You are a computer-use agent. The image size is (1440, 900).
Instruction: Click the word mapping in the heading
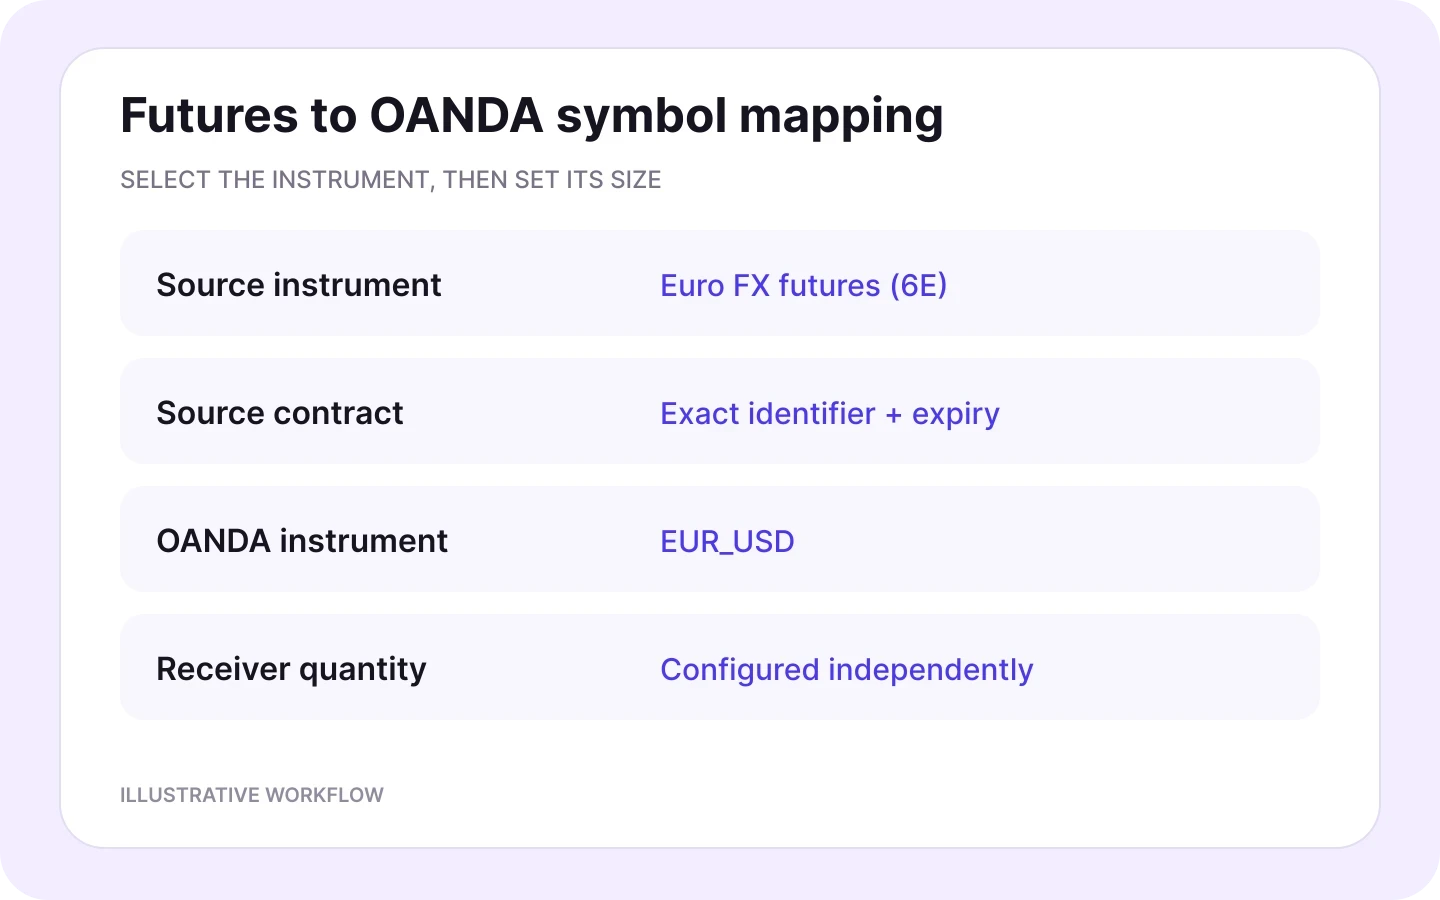[841, 118]
